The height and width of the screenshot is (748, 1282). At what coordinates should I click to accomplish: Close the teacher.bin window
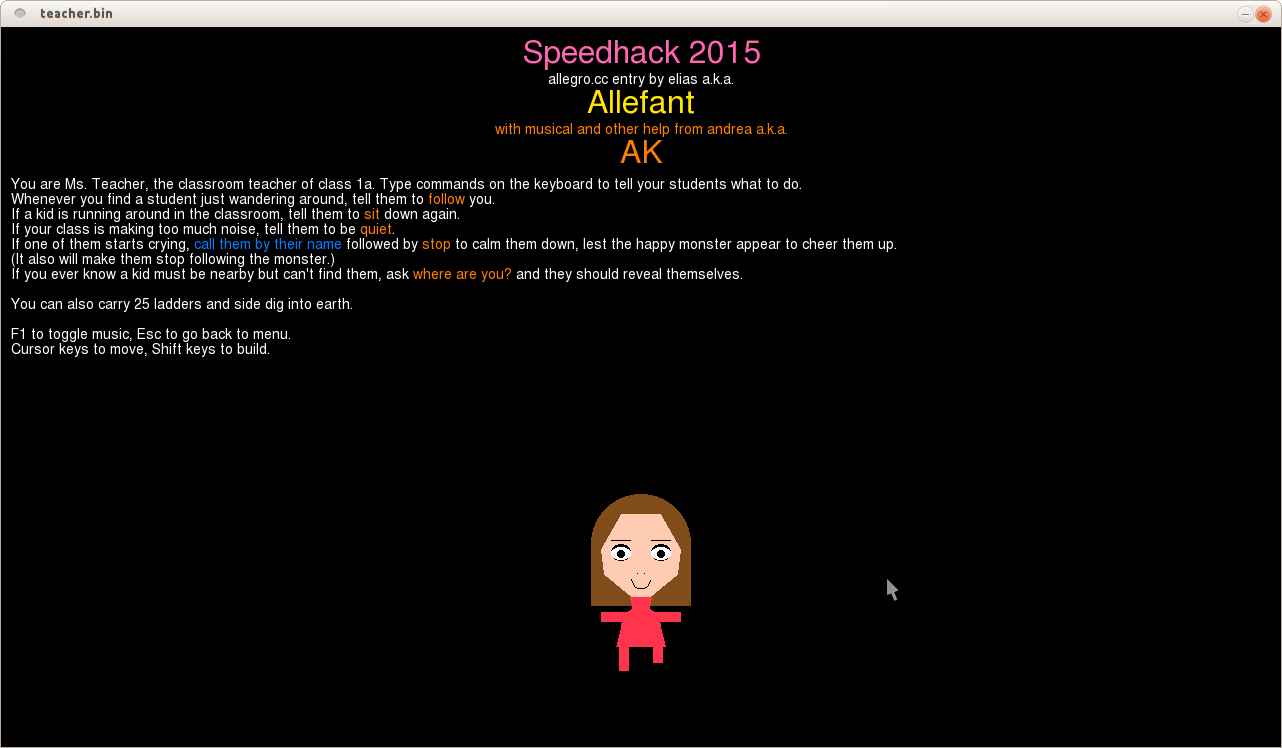click(1263, 14)
